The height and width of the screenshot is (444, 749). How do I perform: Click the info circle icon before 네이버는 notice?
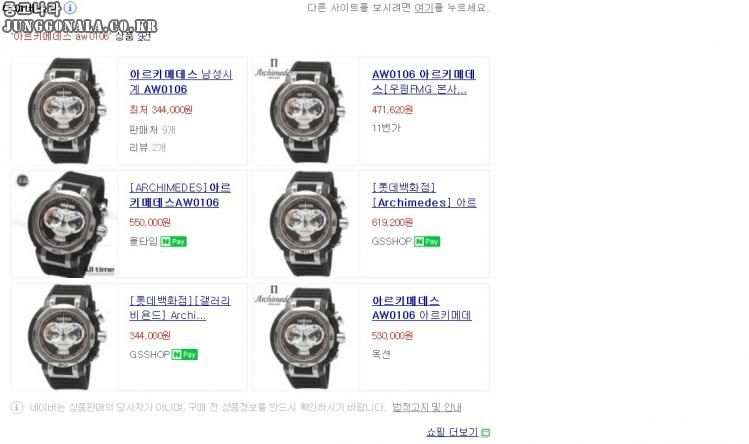click(x=17, y=408)
